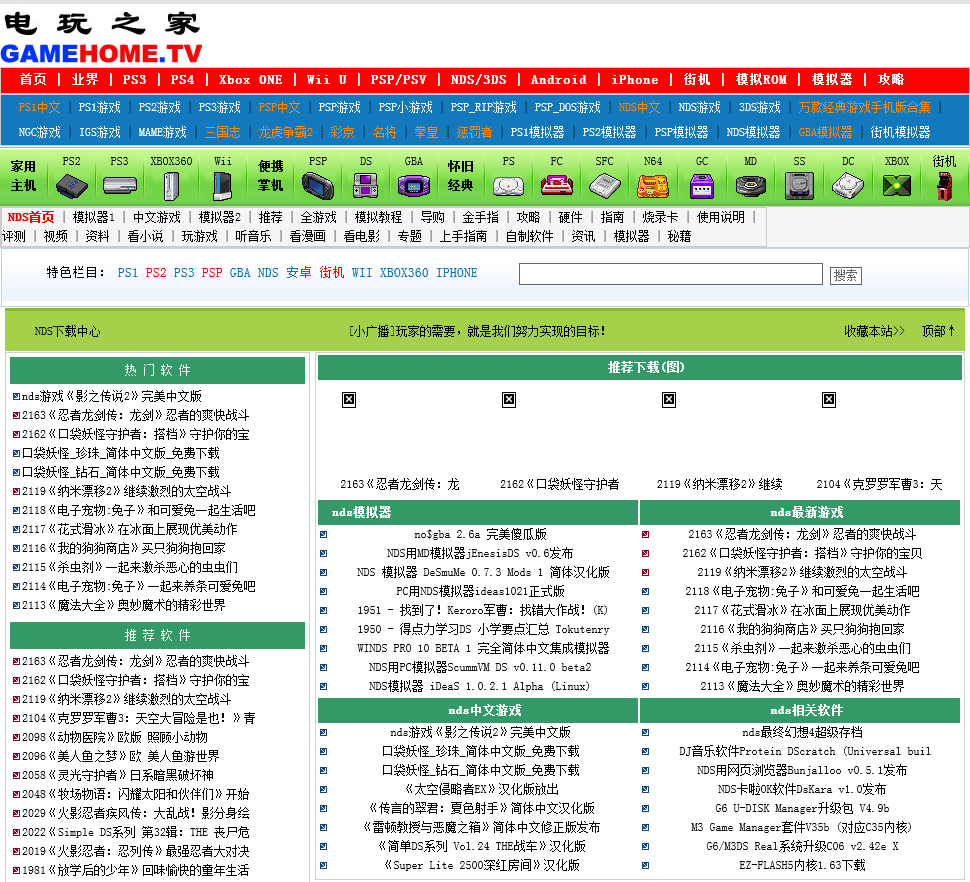Image resolution: width=970 pixels, height=882 pixels.
Task: Open no$gba 2.6a 完美傻瓜版 emulator link
Action: pyautogui.click(x=480, y=534)
